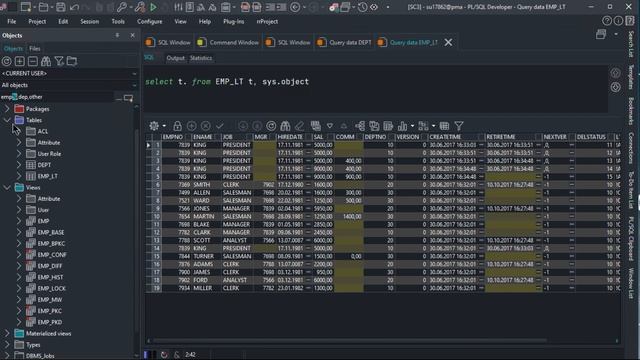
Task: Open the Bookmarks side panel tab
Action: (631, 111)
